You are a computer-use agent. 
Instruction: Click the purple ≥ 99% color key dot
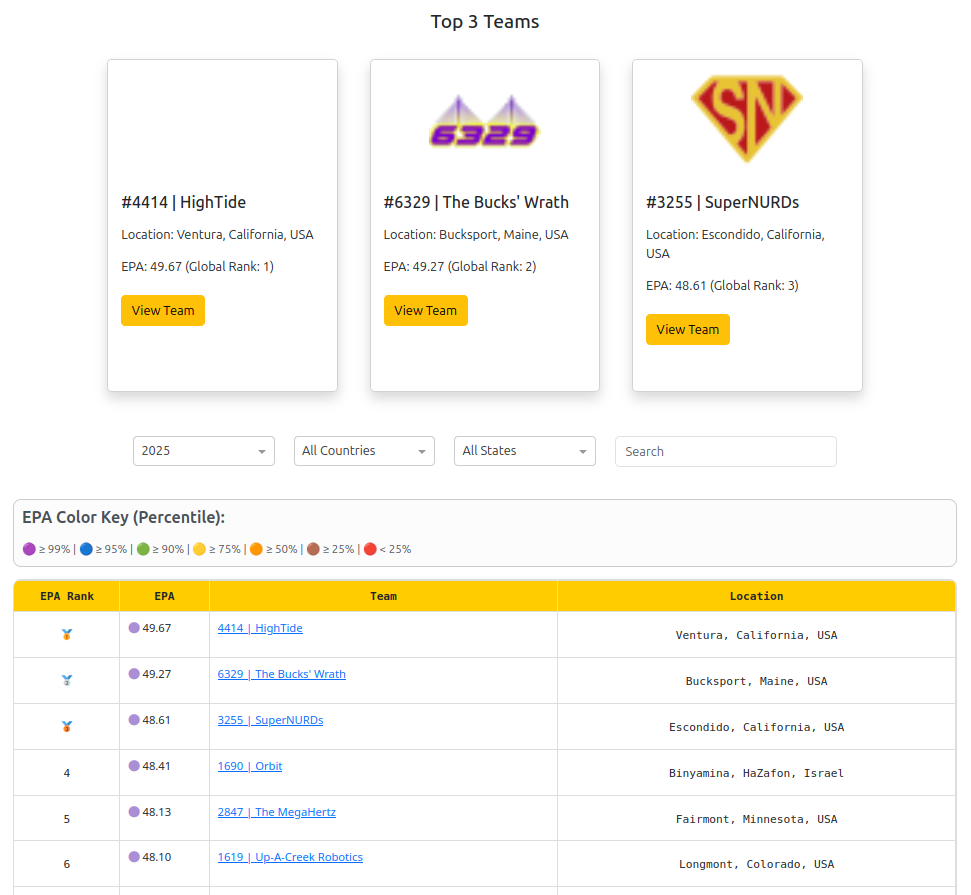pos(29,549)
